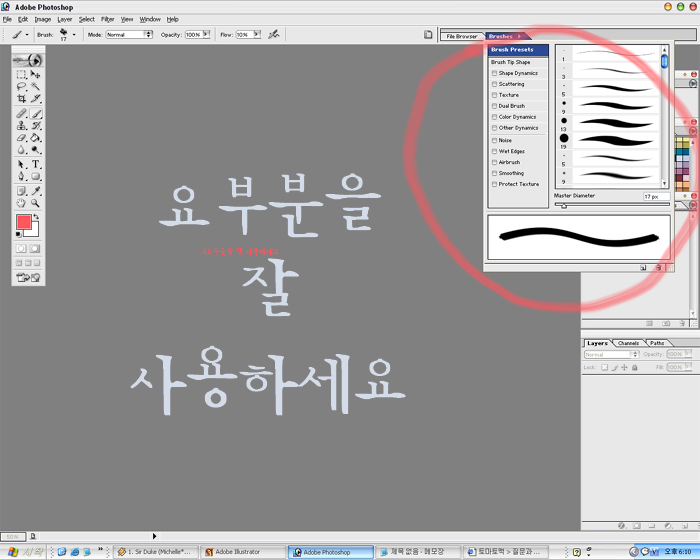Open the Brush preset picker arrow

(x=74, y=34)
